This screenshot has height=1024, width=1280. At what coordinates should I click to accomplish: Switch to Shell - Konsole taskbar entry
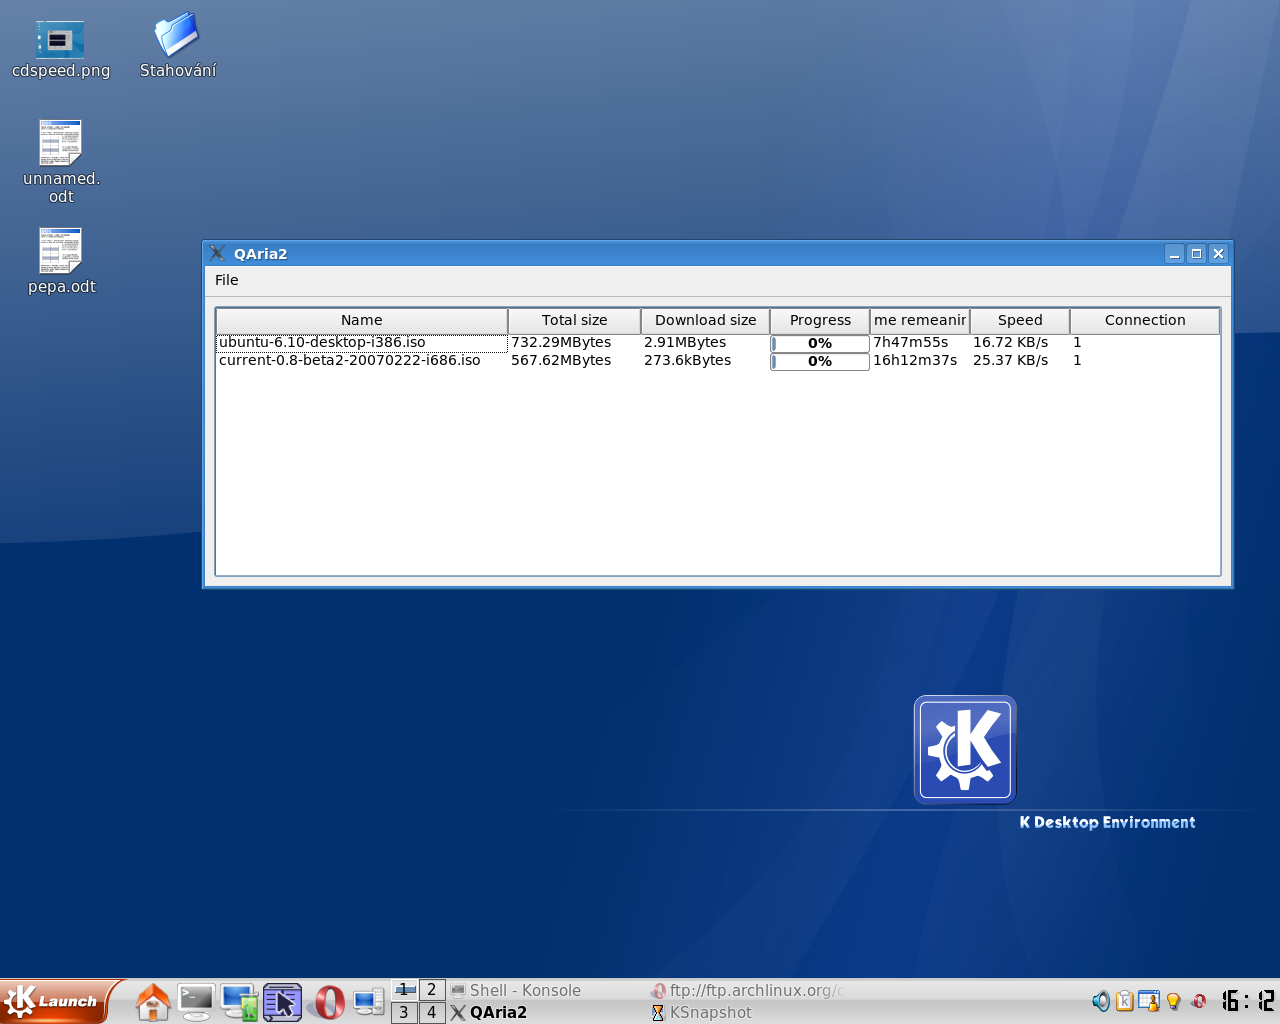pyautogui.click(x=546, y=990)
